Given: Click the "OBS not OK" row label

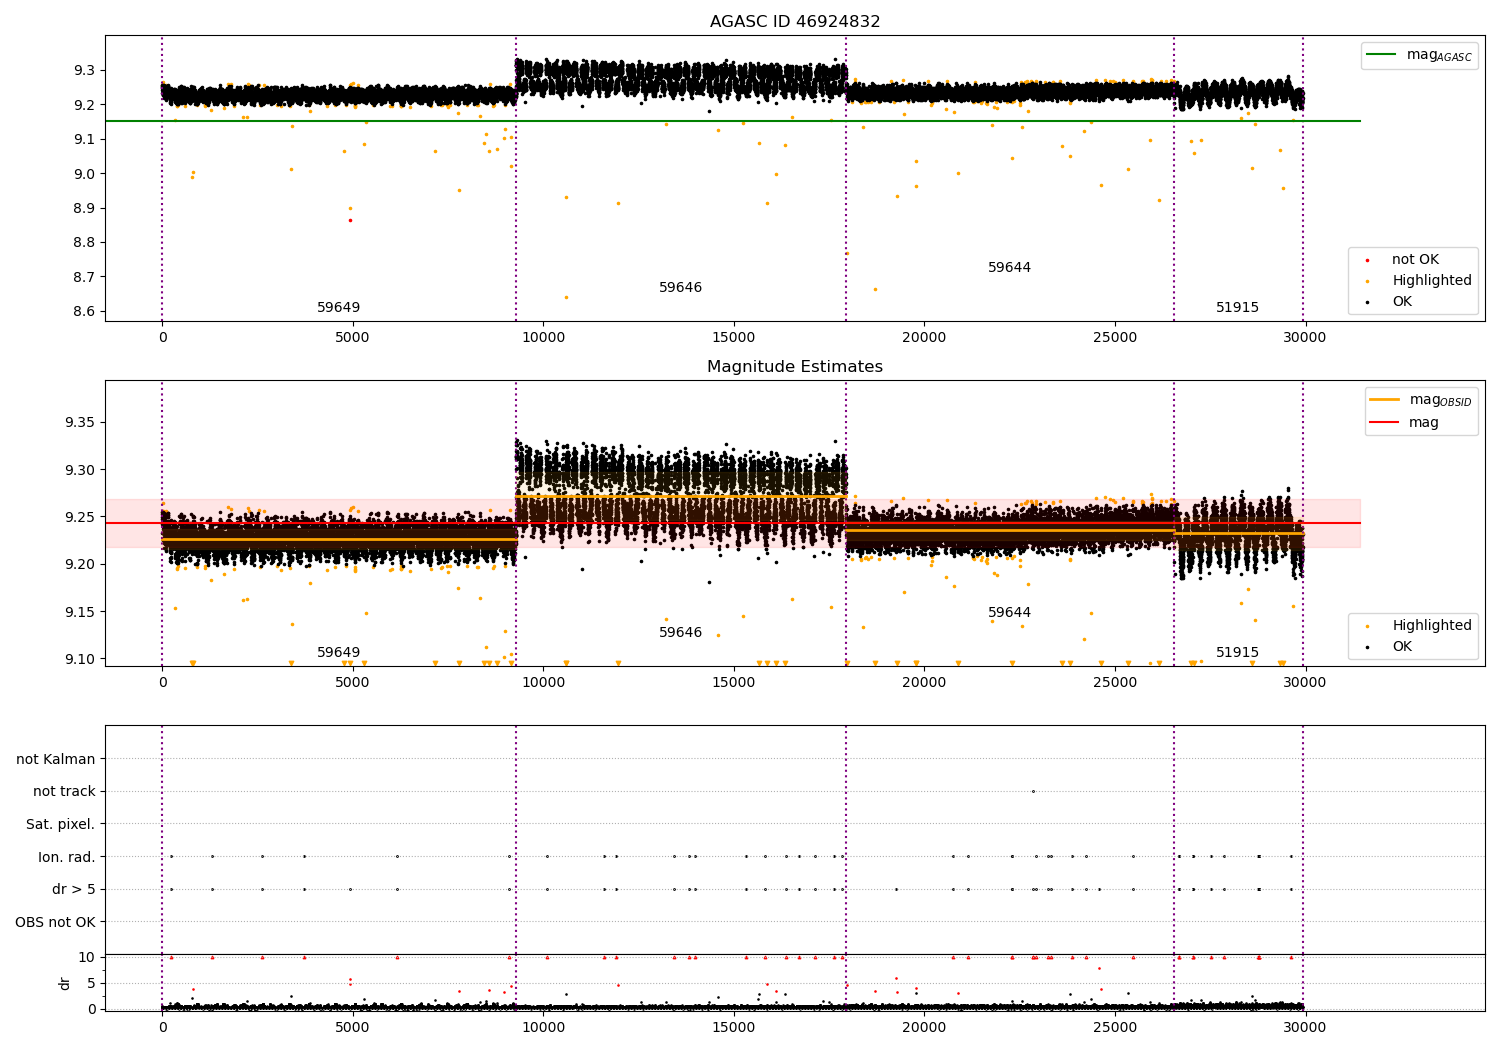Looking at the screenshot, I should tap(56, 922).
